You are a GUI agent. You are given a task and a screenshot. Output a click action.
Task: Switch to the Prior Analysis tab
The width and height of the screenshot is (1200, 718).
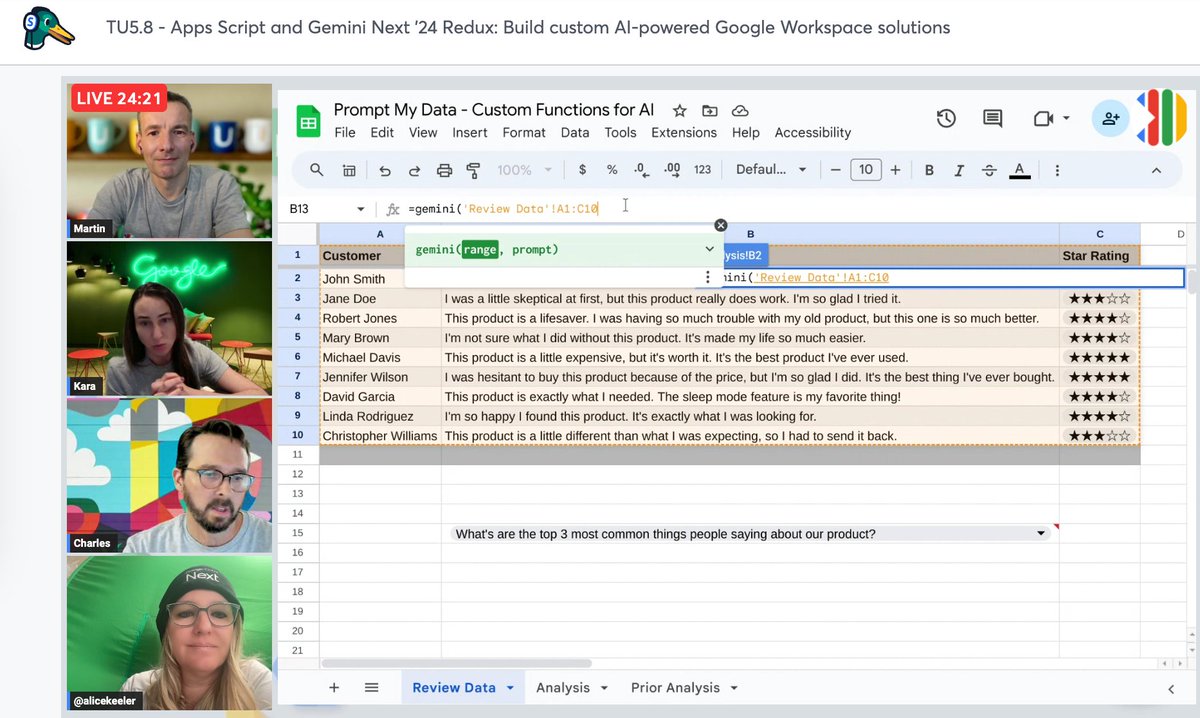(675, 687)
